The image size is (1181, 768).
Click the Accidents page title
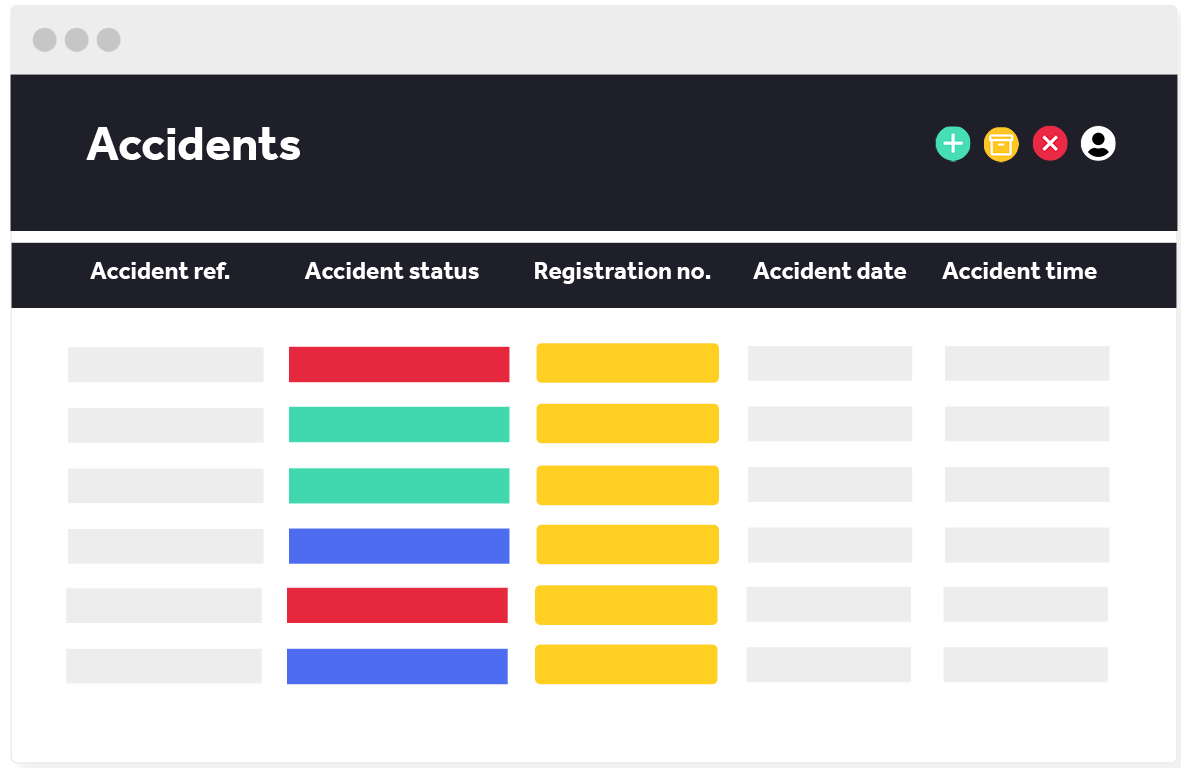[x=194, y=144]
